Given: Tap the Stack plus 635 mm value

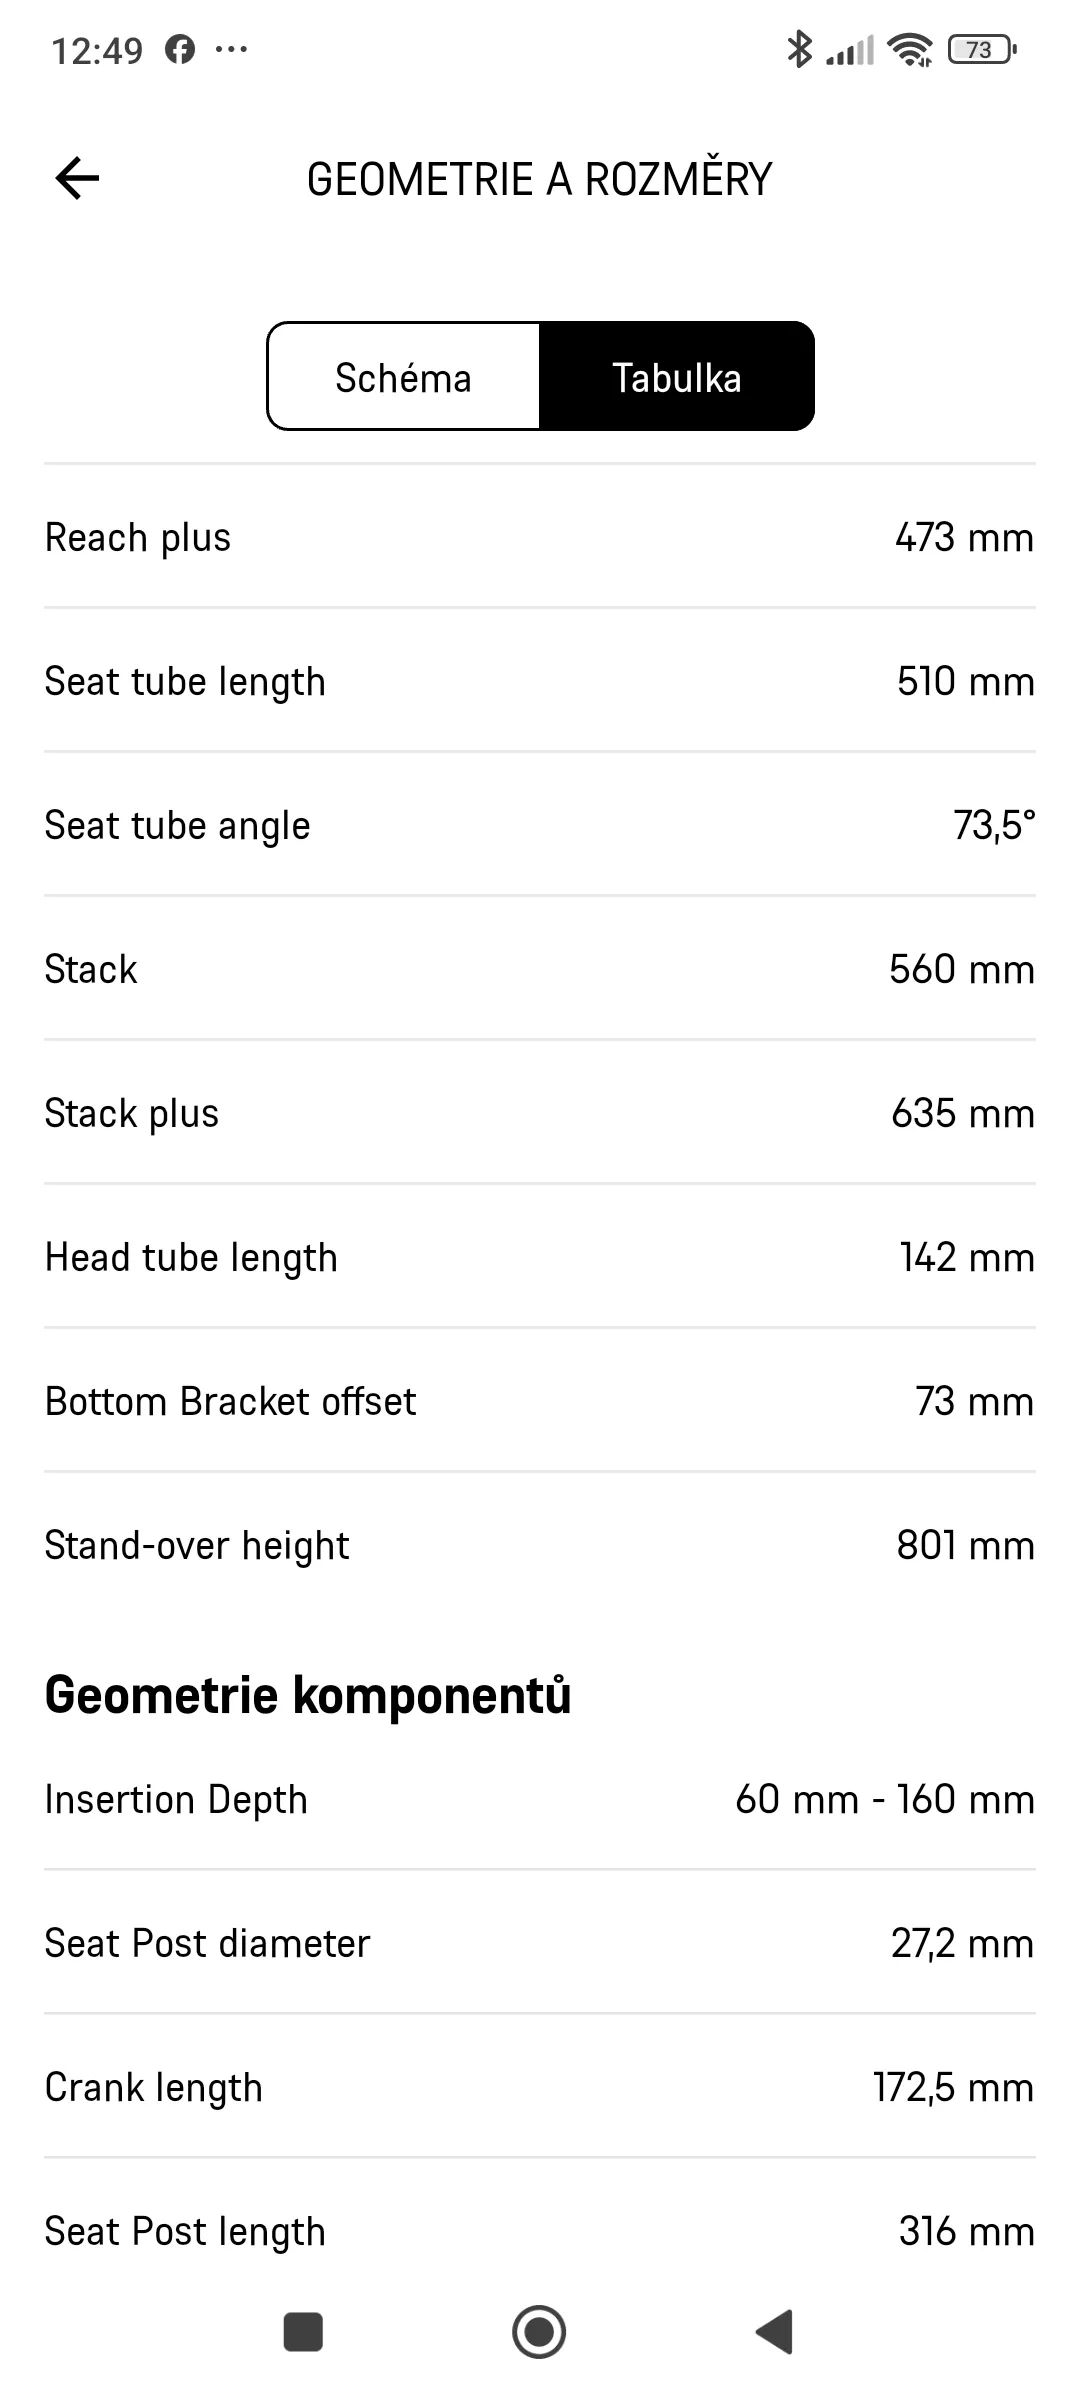Looking at the screenshot, I should (963, 1113).
